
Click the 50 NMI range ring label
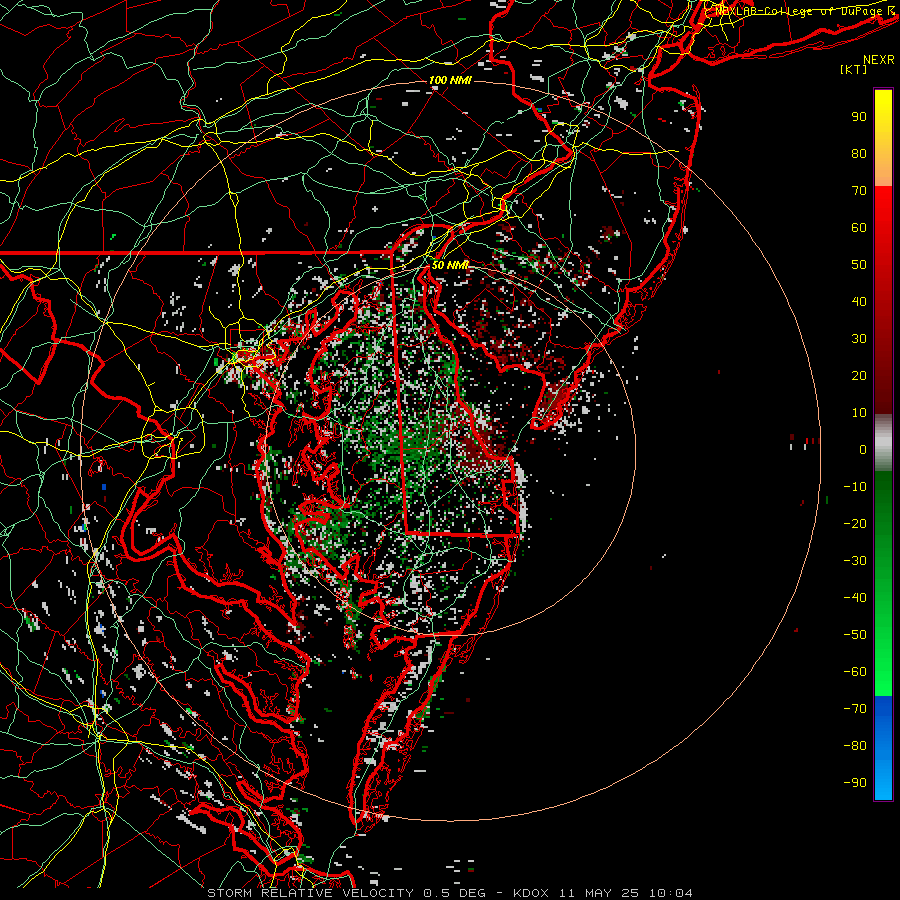point(450,265)
